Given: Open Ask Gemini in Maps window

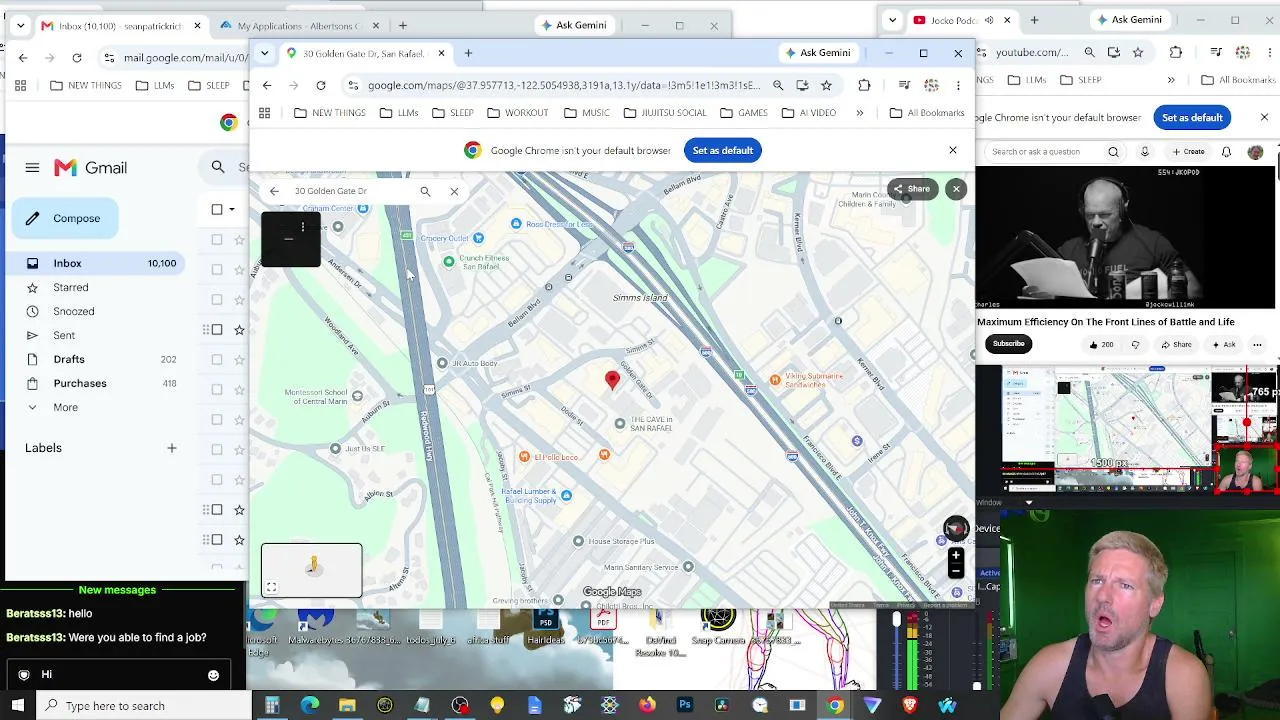Looking at the screenshot, I should 817,53.
